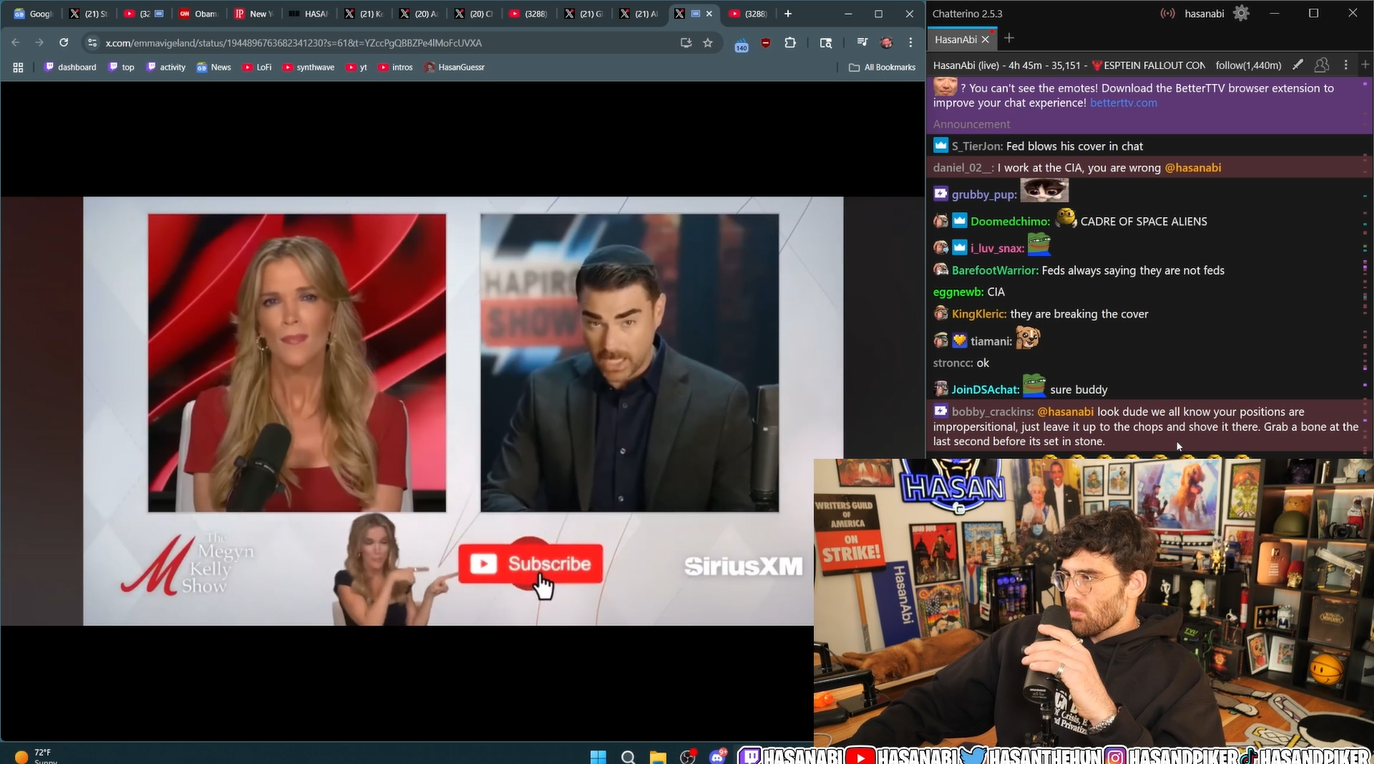Click the Chatterino streamer mode broadcast icon
This screenshot has width=1374, height=764.
pyautogui.click(x=1167, y=13)
